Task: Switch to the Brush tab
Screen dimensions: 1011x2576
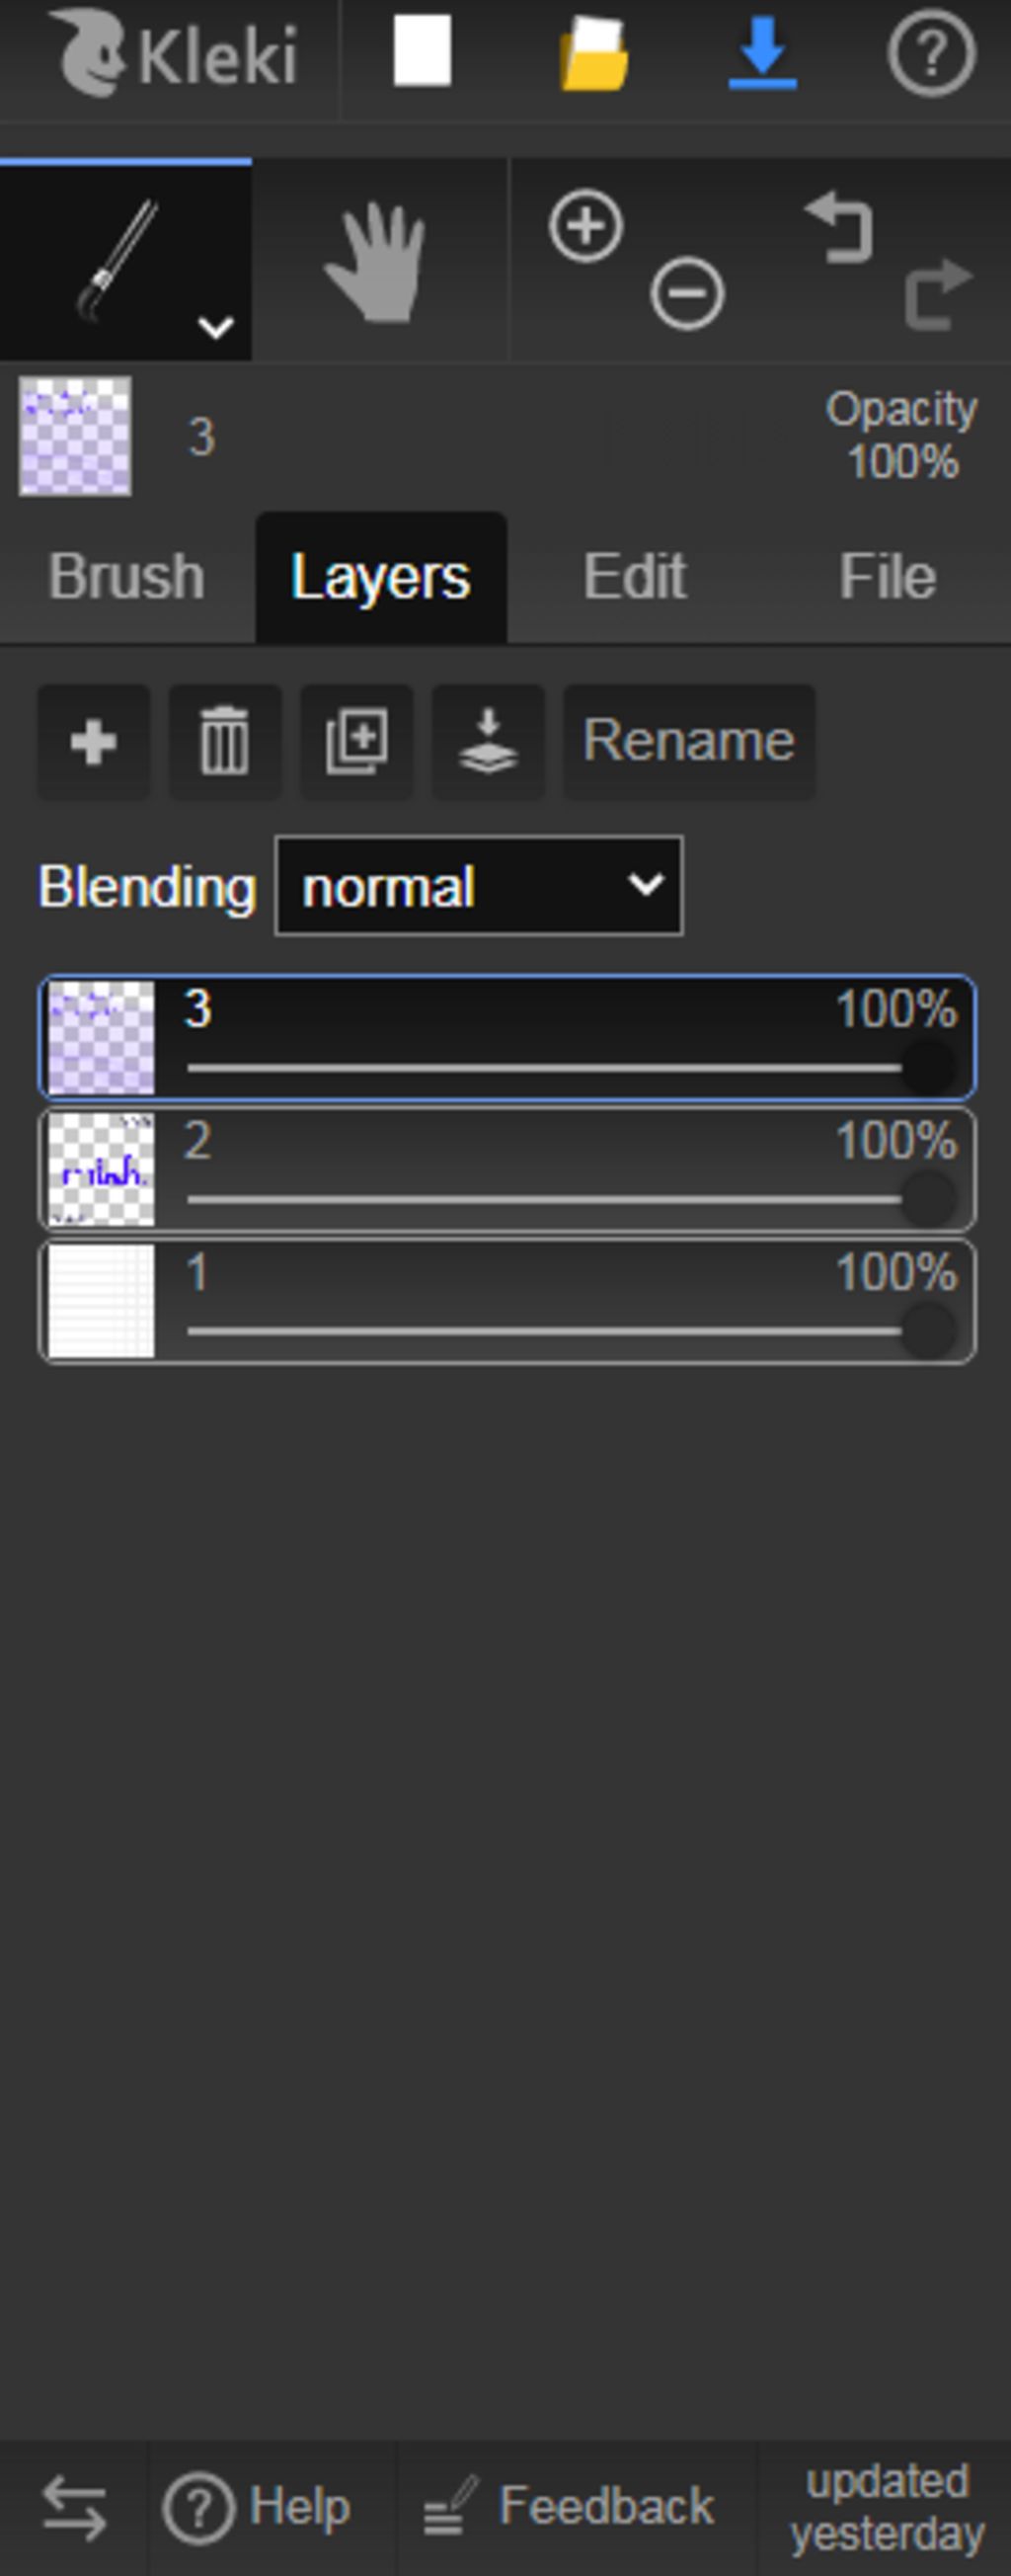Action: point(127,577)
